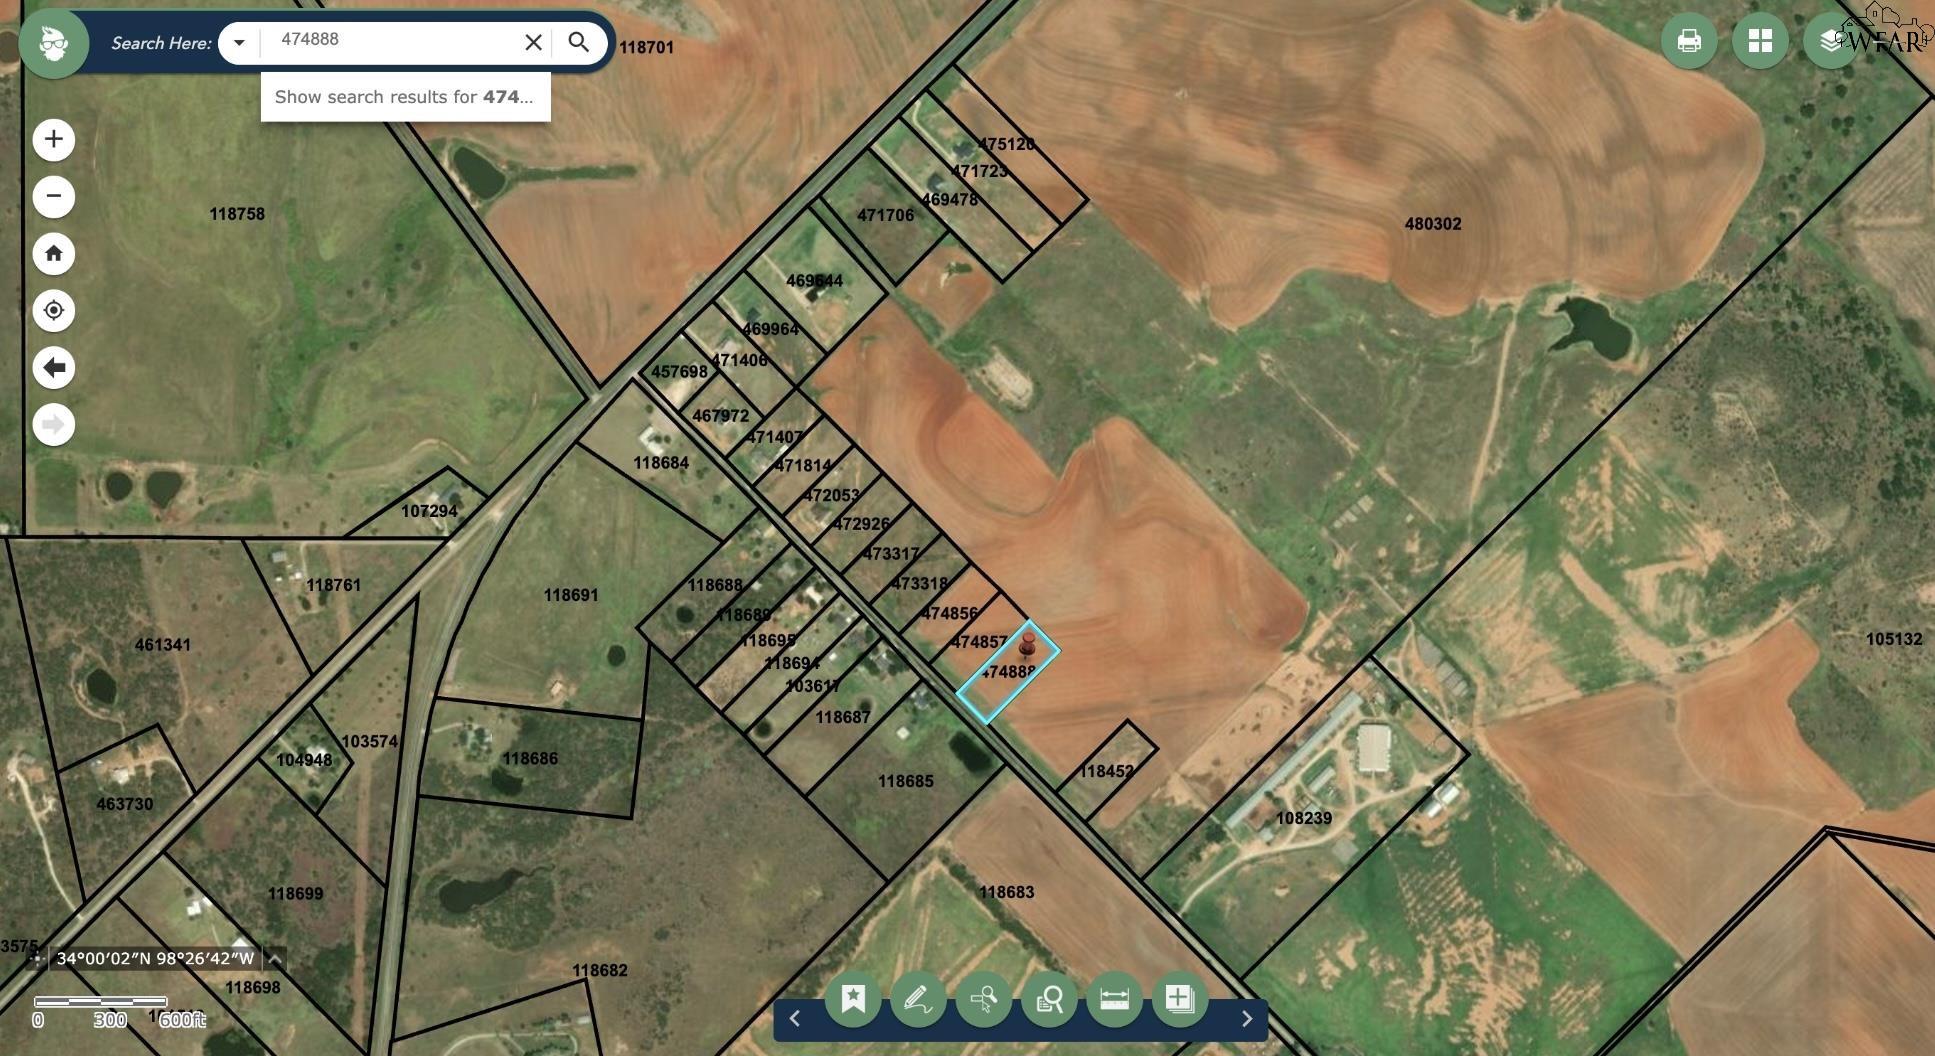This screenshot has height=1056, width=1935.
Task: Click the coordinates readout text
Action: coord(155,959)
